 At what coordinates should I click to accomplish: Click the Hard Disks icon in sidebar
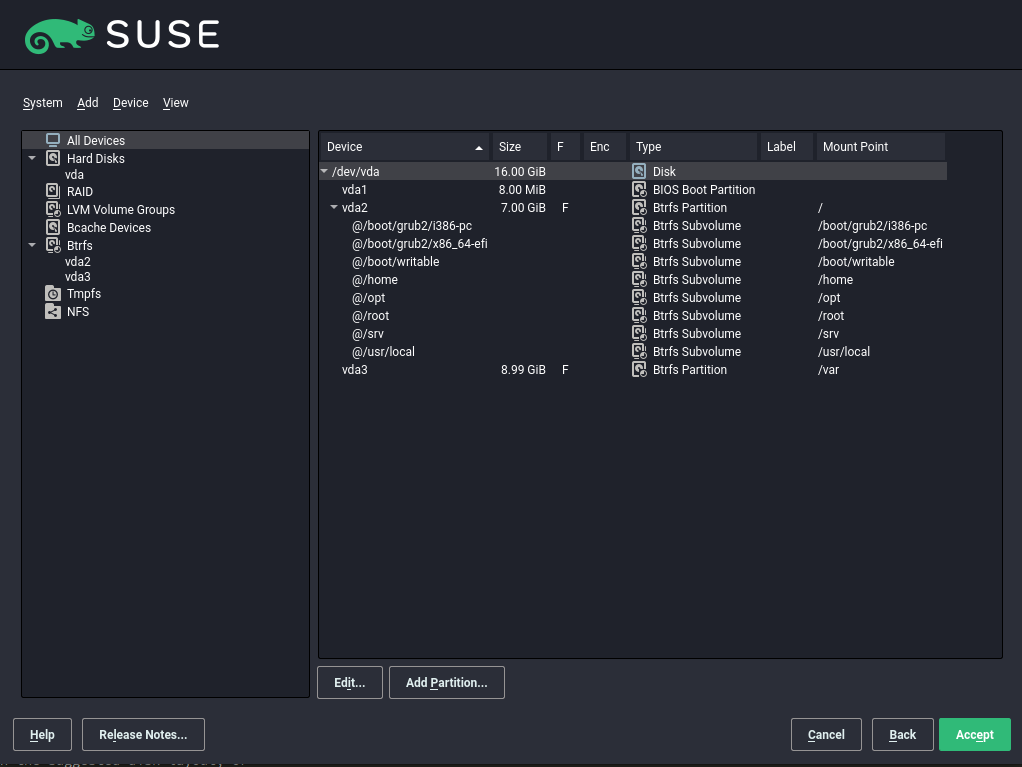tap(53, 159)
